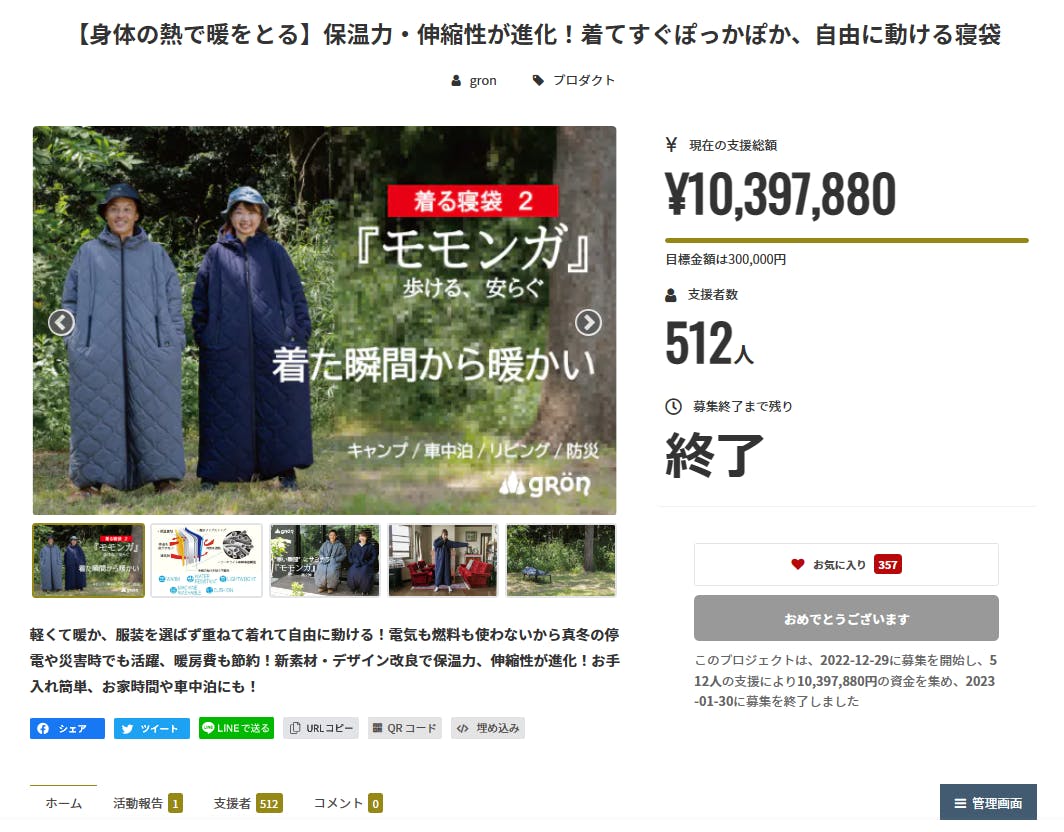Open the 埋め込み embed code option
1064x832 pixels.
pyautogui.click(x=488, y=728)
